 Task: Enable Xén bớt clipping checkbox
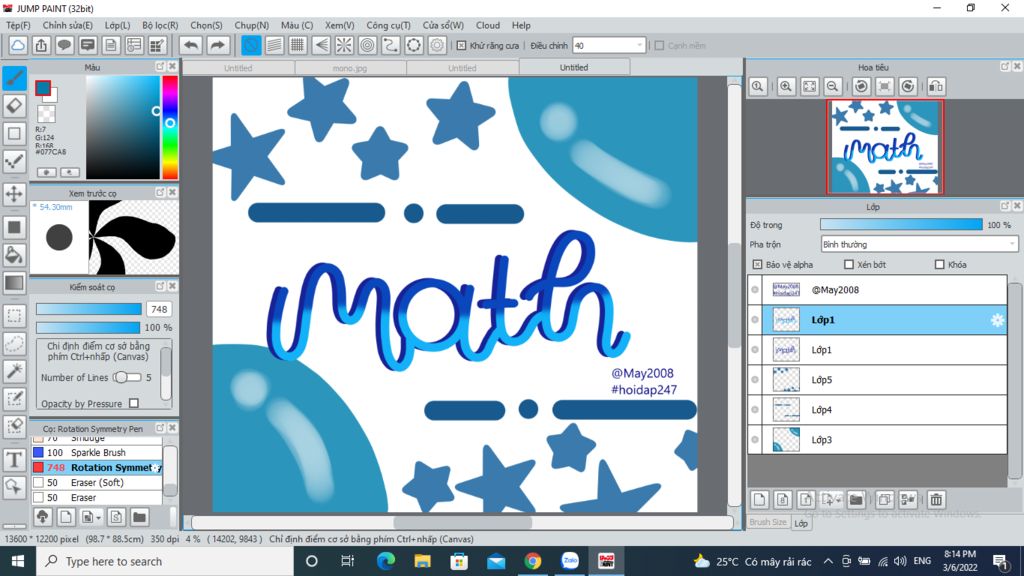click(848, 264)
